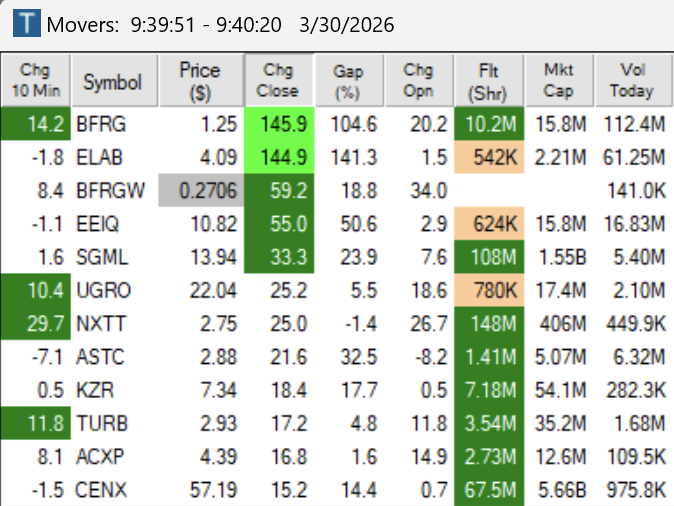Viewport: 674px width, 506px height.
Task: Sort by Chg 10 Min column header
Action: tap(36, 80)
